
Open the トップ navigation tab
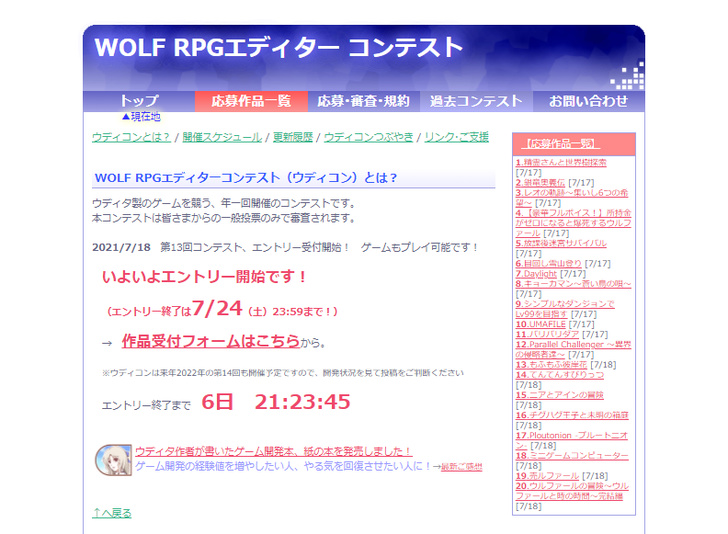tap(139, 101)
